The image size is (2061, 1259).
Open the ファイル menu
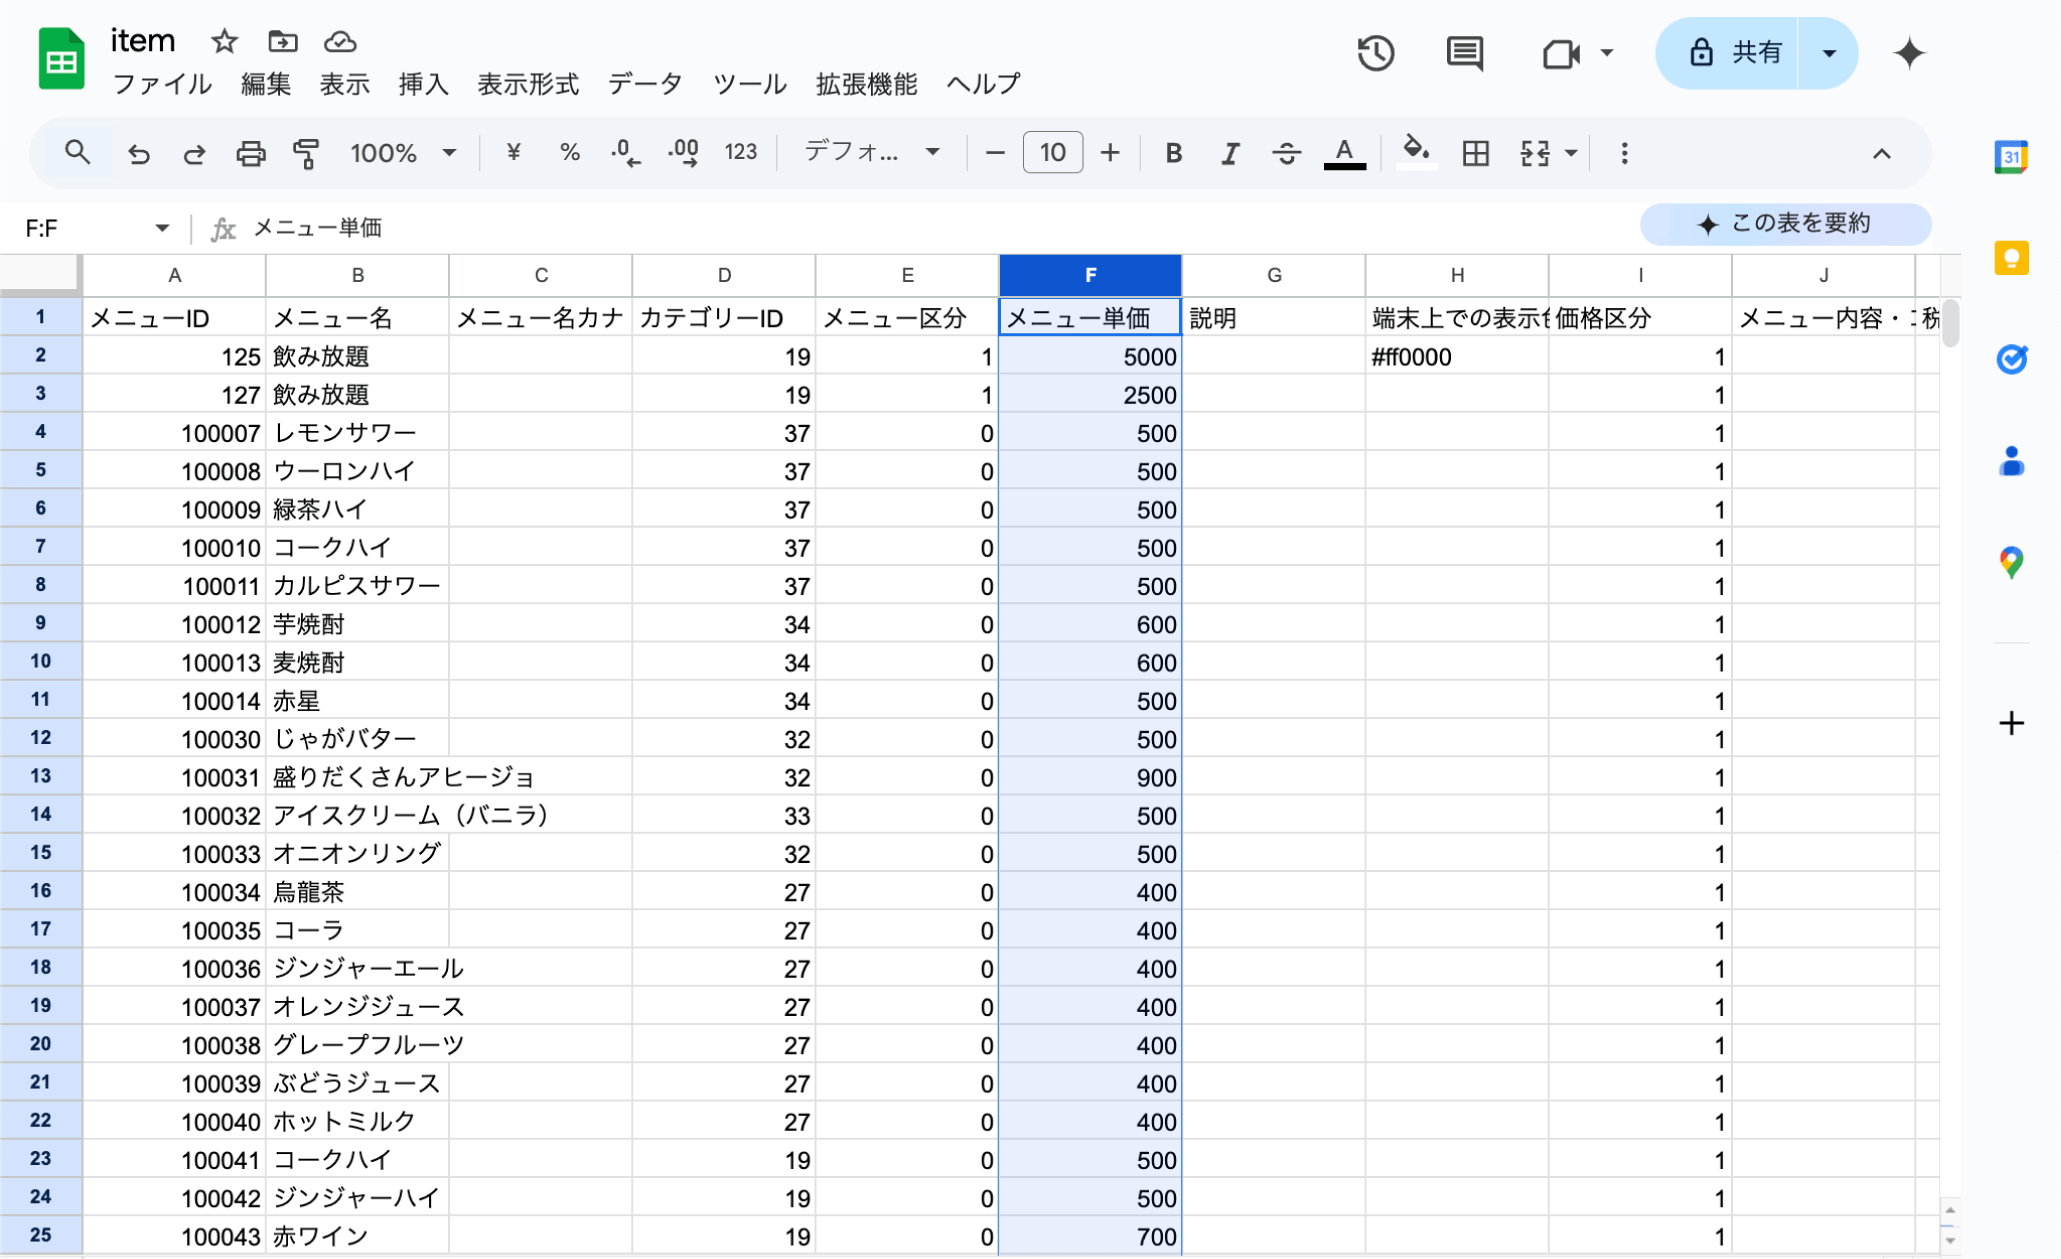(161, 84)
